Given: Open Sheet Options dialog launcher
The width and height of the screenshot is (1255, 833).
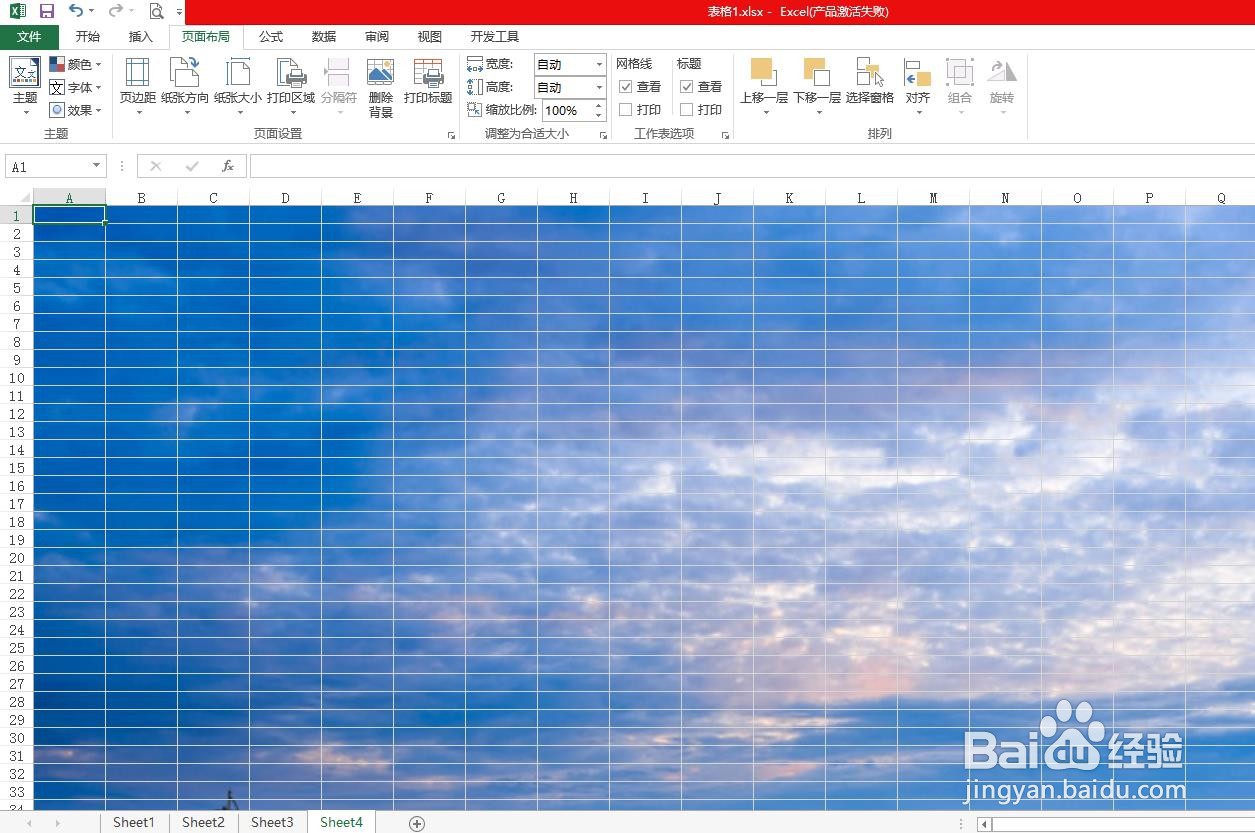Looking at the screenshot, I should 725,135.
